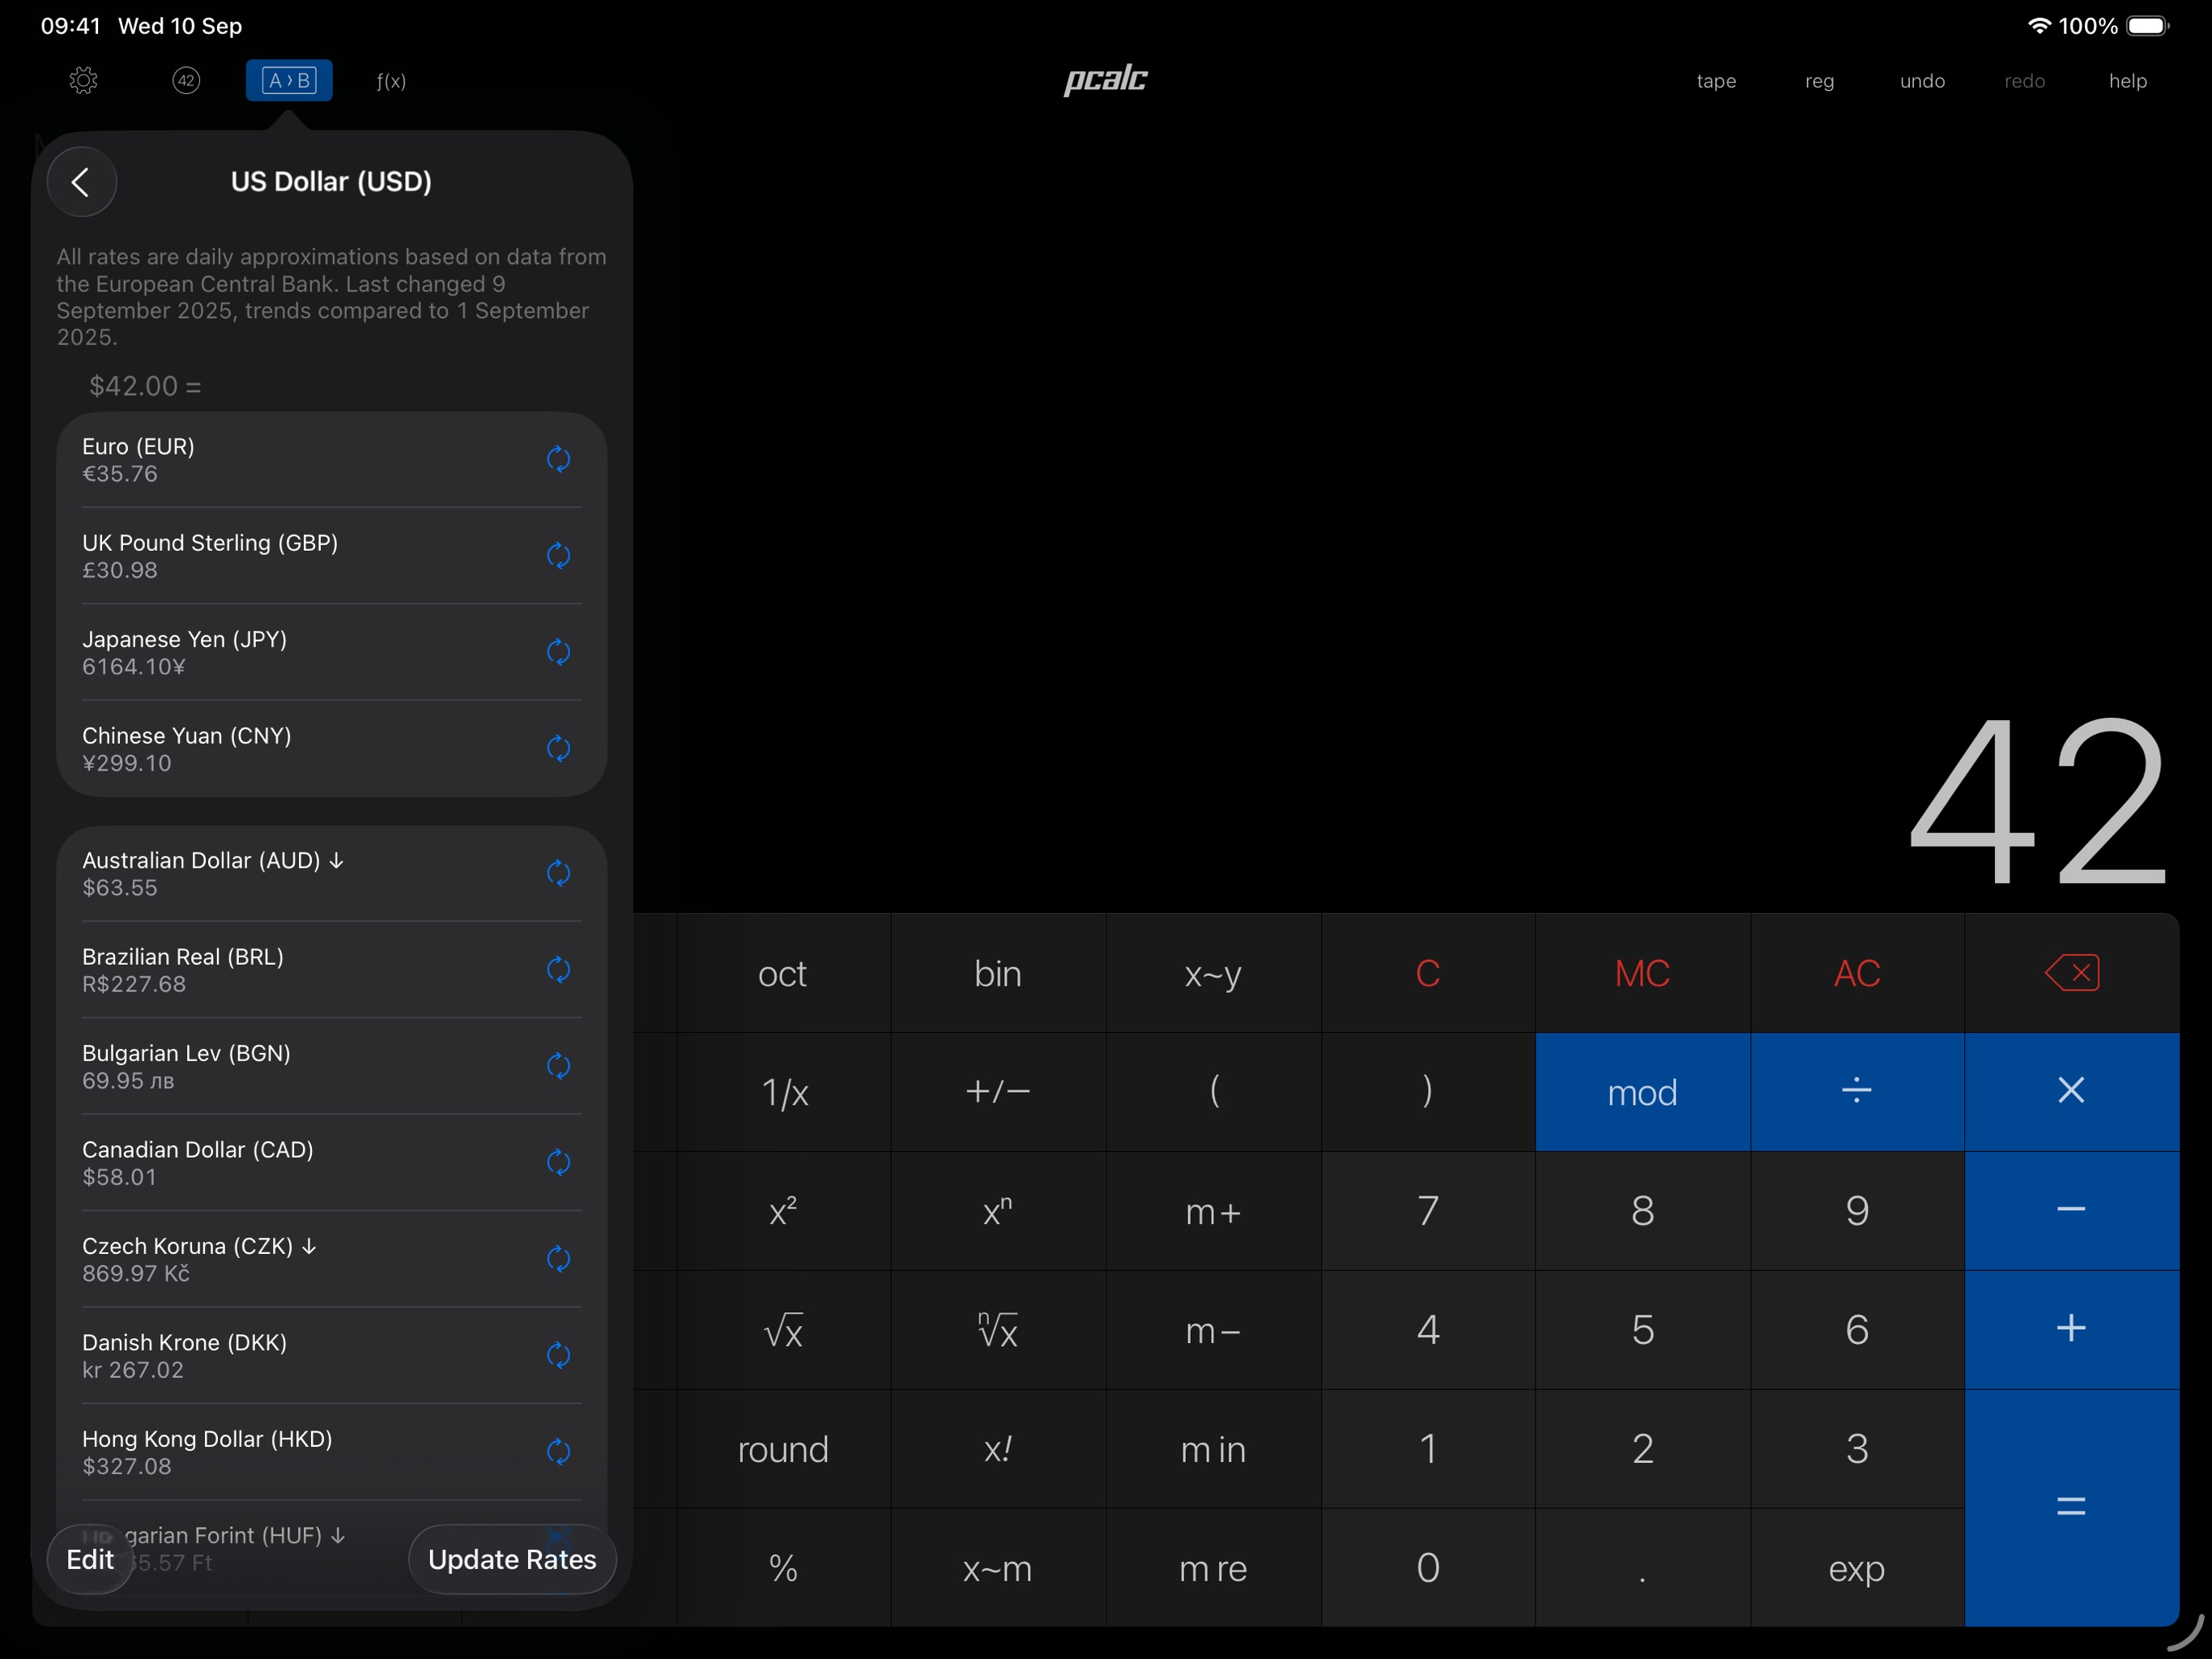Image resolution: width=2212 pixels, height=1659 pixels.
Task: Tap the bin key
Action: tap(998, 973)
